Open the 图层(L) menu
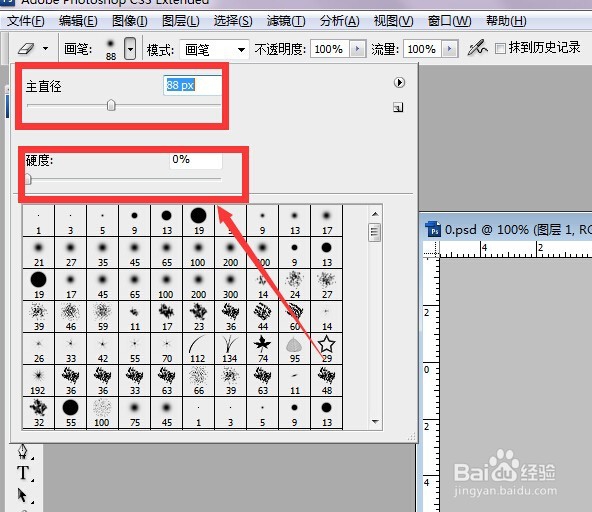Image resolution: width=592 pixels, height=512 pixels. tap(180, 21)
